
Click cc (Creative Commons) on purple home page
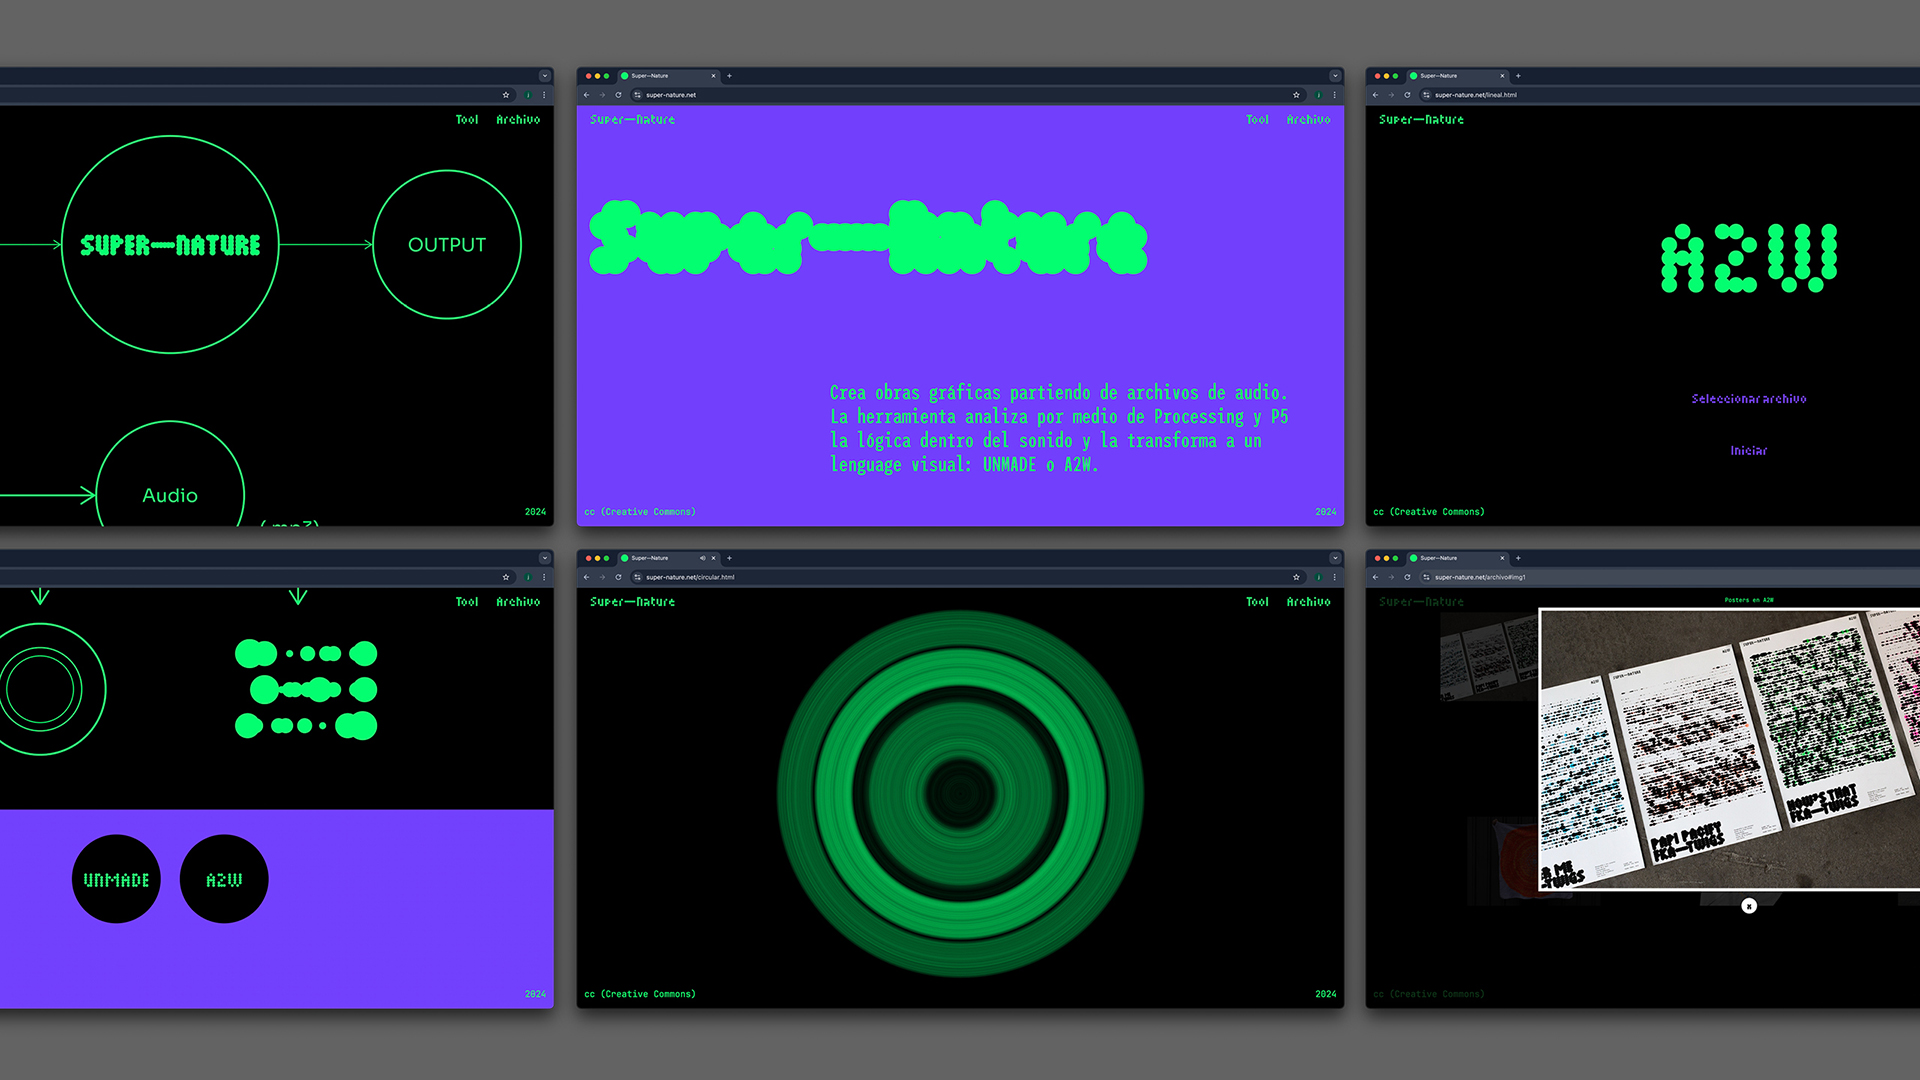(640, 512)
